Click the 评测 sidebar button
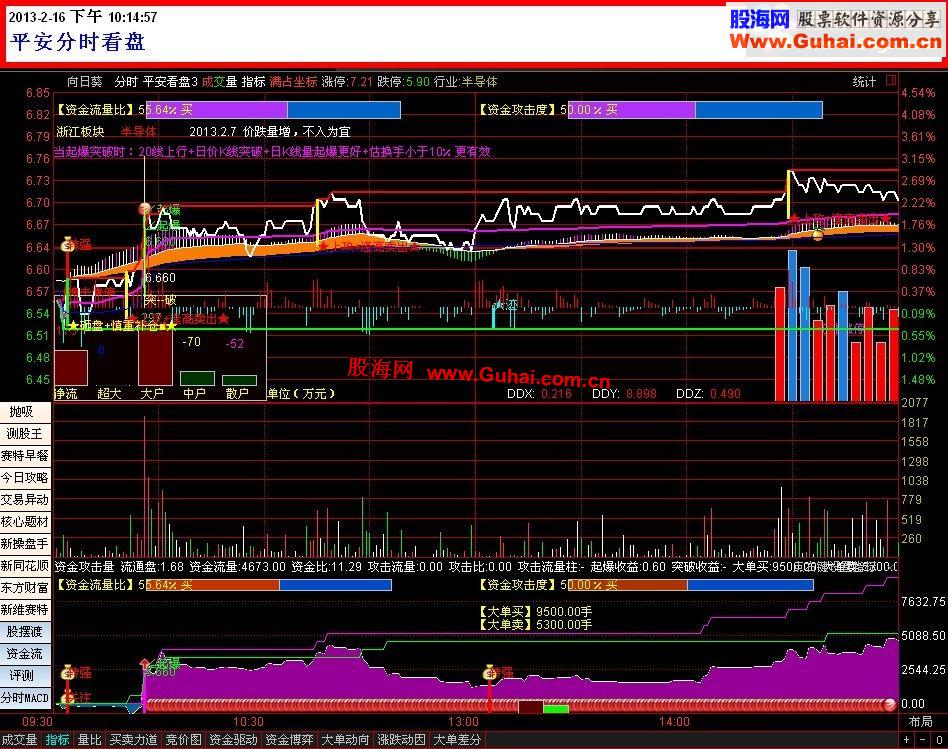Viewport: 948px width, 749px height. (25, 676)
